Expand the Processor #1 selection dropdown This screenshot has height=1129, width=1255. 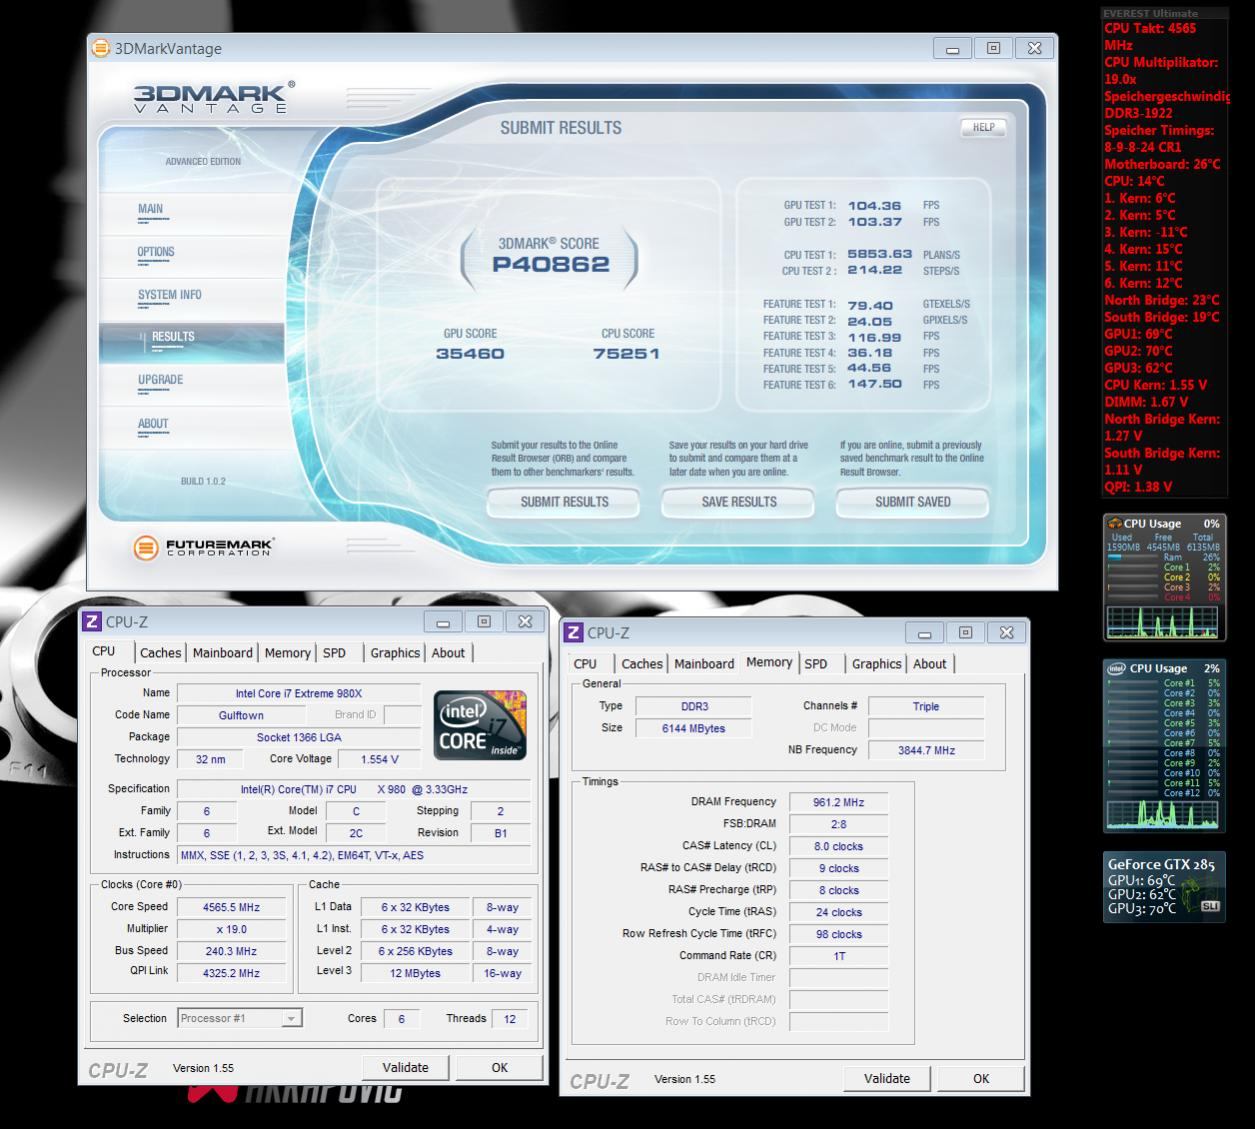tap(291, 1019)
